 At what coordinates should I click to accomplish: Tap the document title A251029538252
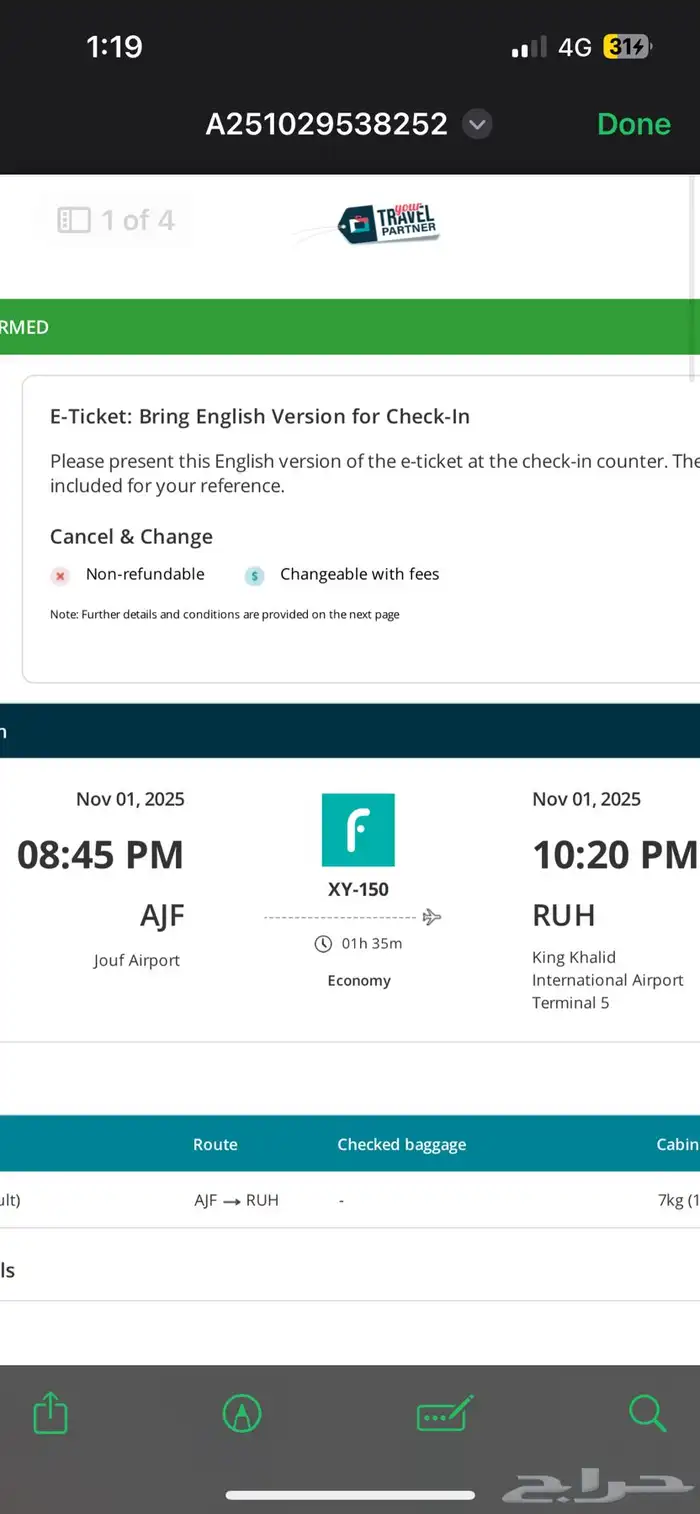pyautogui.click(x=326, y=124)
